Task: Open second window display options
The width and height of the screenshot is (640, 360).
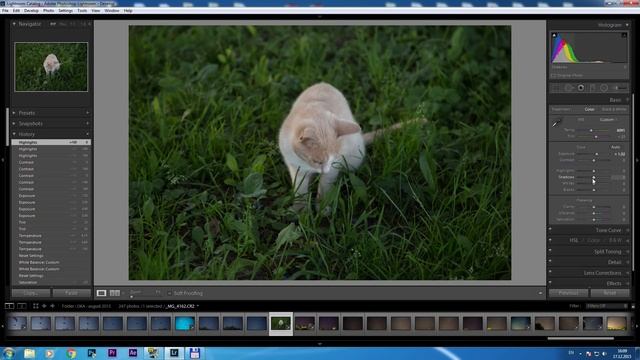Action: tap(22, 306)
